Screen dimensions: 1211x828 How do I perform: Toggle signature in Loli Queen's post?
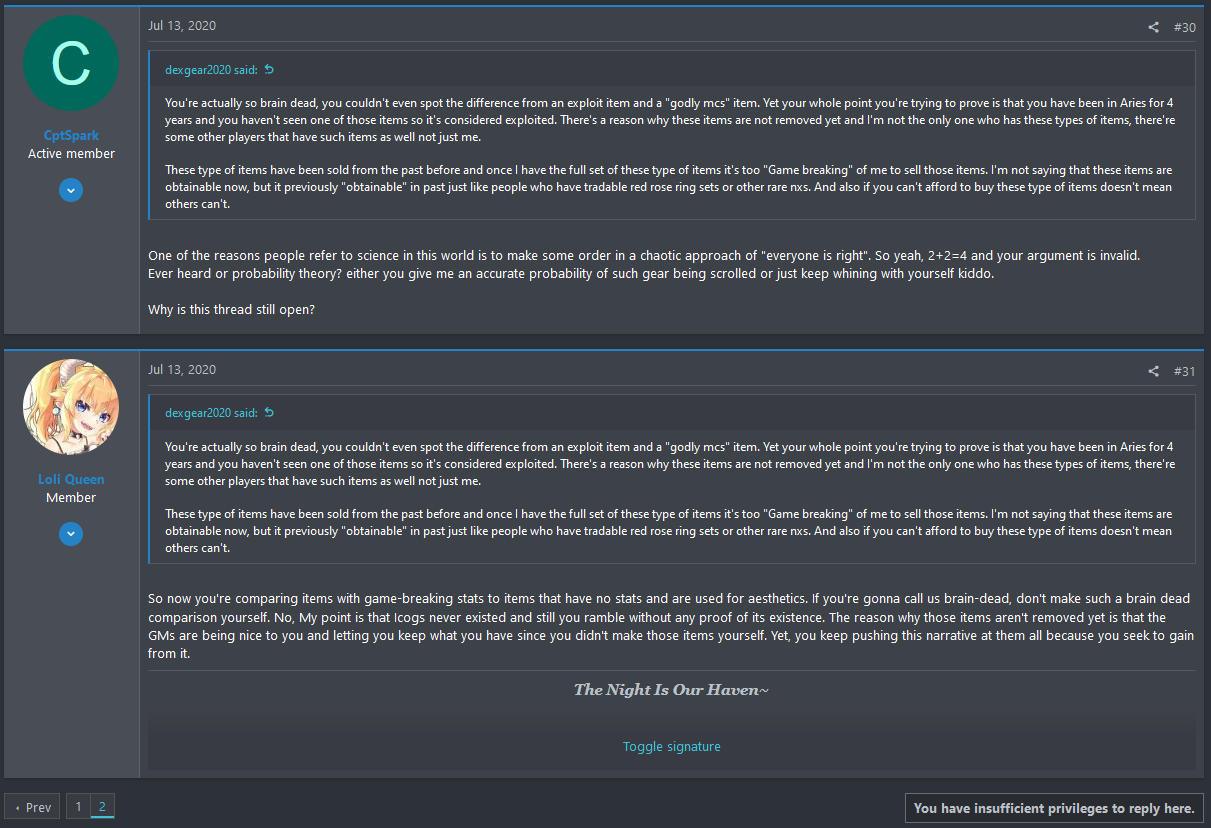672,746
